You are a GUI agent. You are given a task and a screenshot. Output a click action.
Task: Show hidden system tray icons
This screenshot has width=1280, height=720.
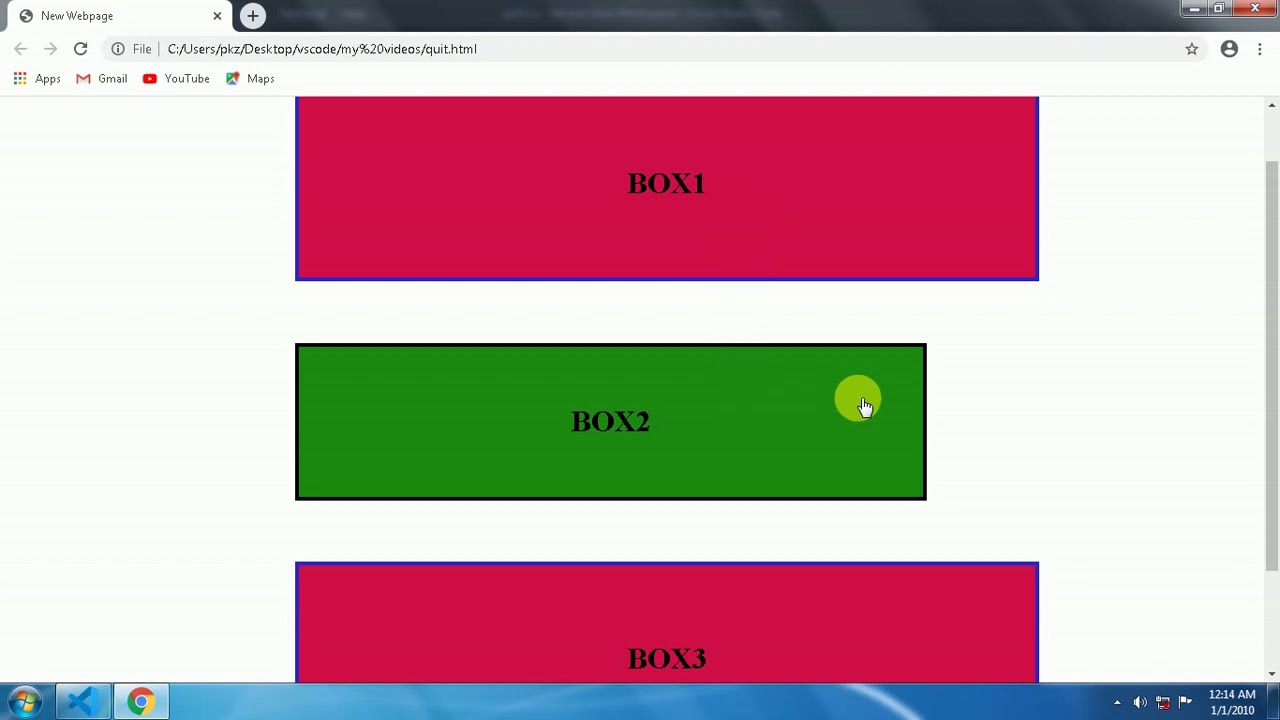1117,702
